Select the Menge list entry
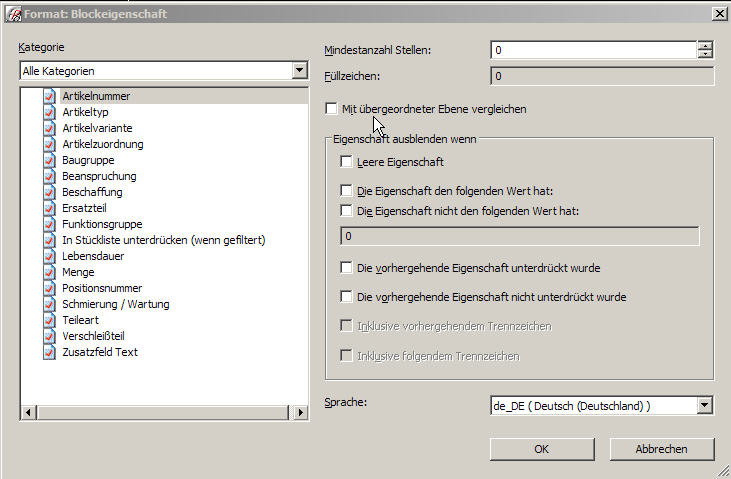The width and height of the screenshot is (731, 479). click(x=78, y=272)
